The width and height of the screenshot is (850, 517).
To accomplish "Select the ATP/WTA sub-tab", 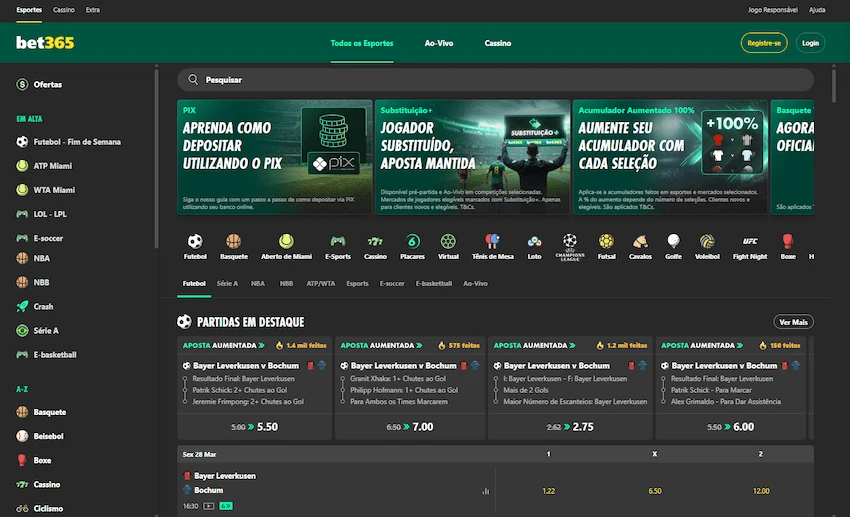I will pos(320,283).
